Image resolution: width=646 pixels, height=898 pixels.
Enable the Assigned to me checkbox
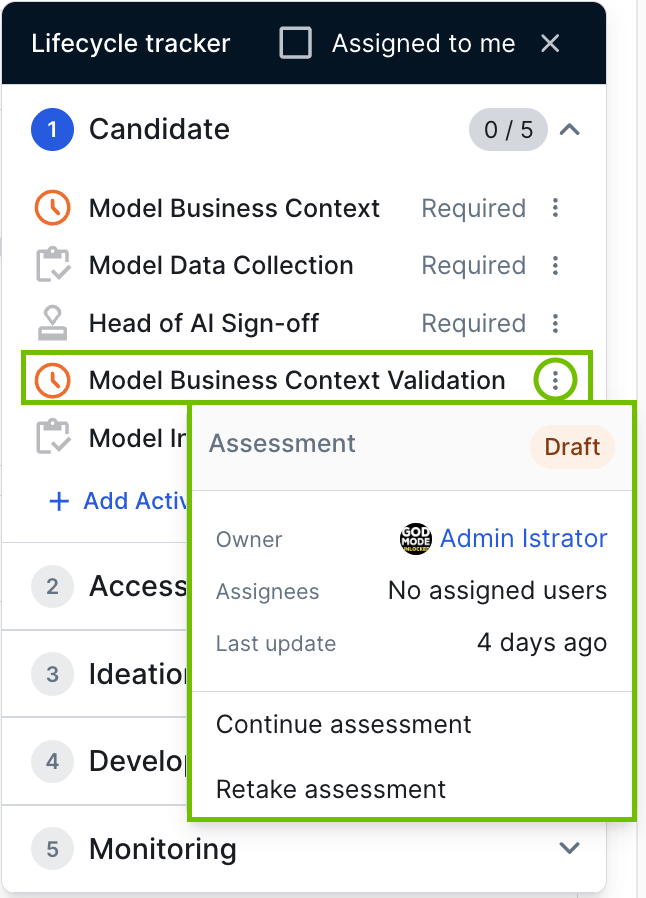click(x=295, y=43)
